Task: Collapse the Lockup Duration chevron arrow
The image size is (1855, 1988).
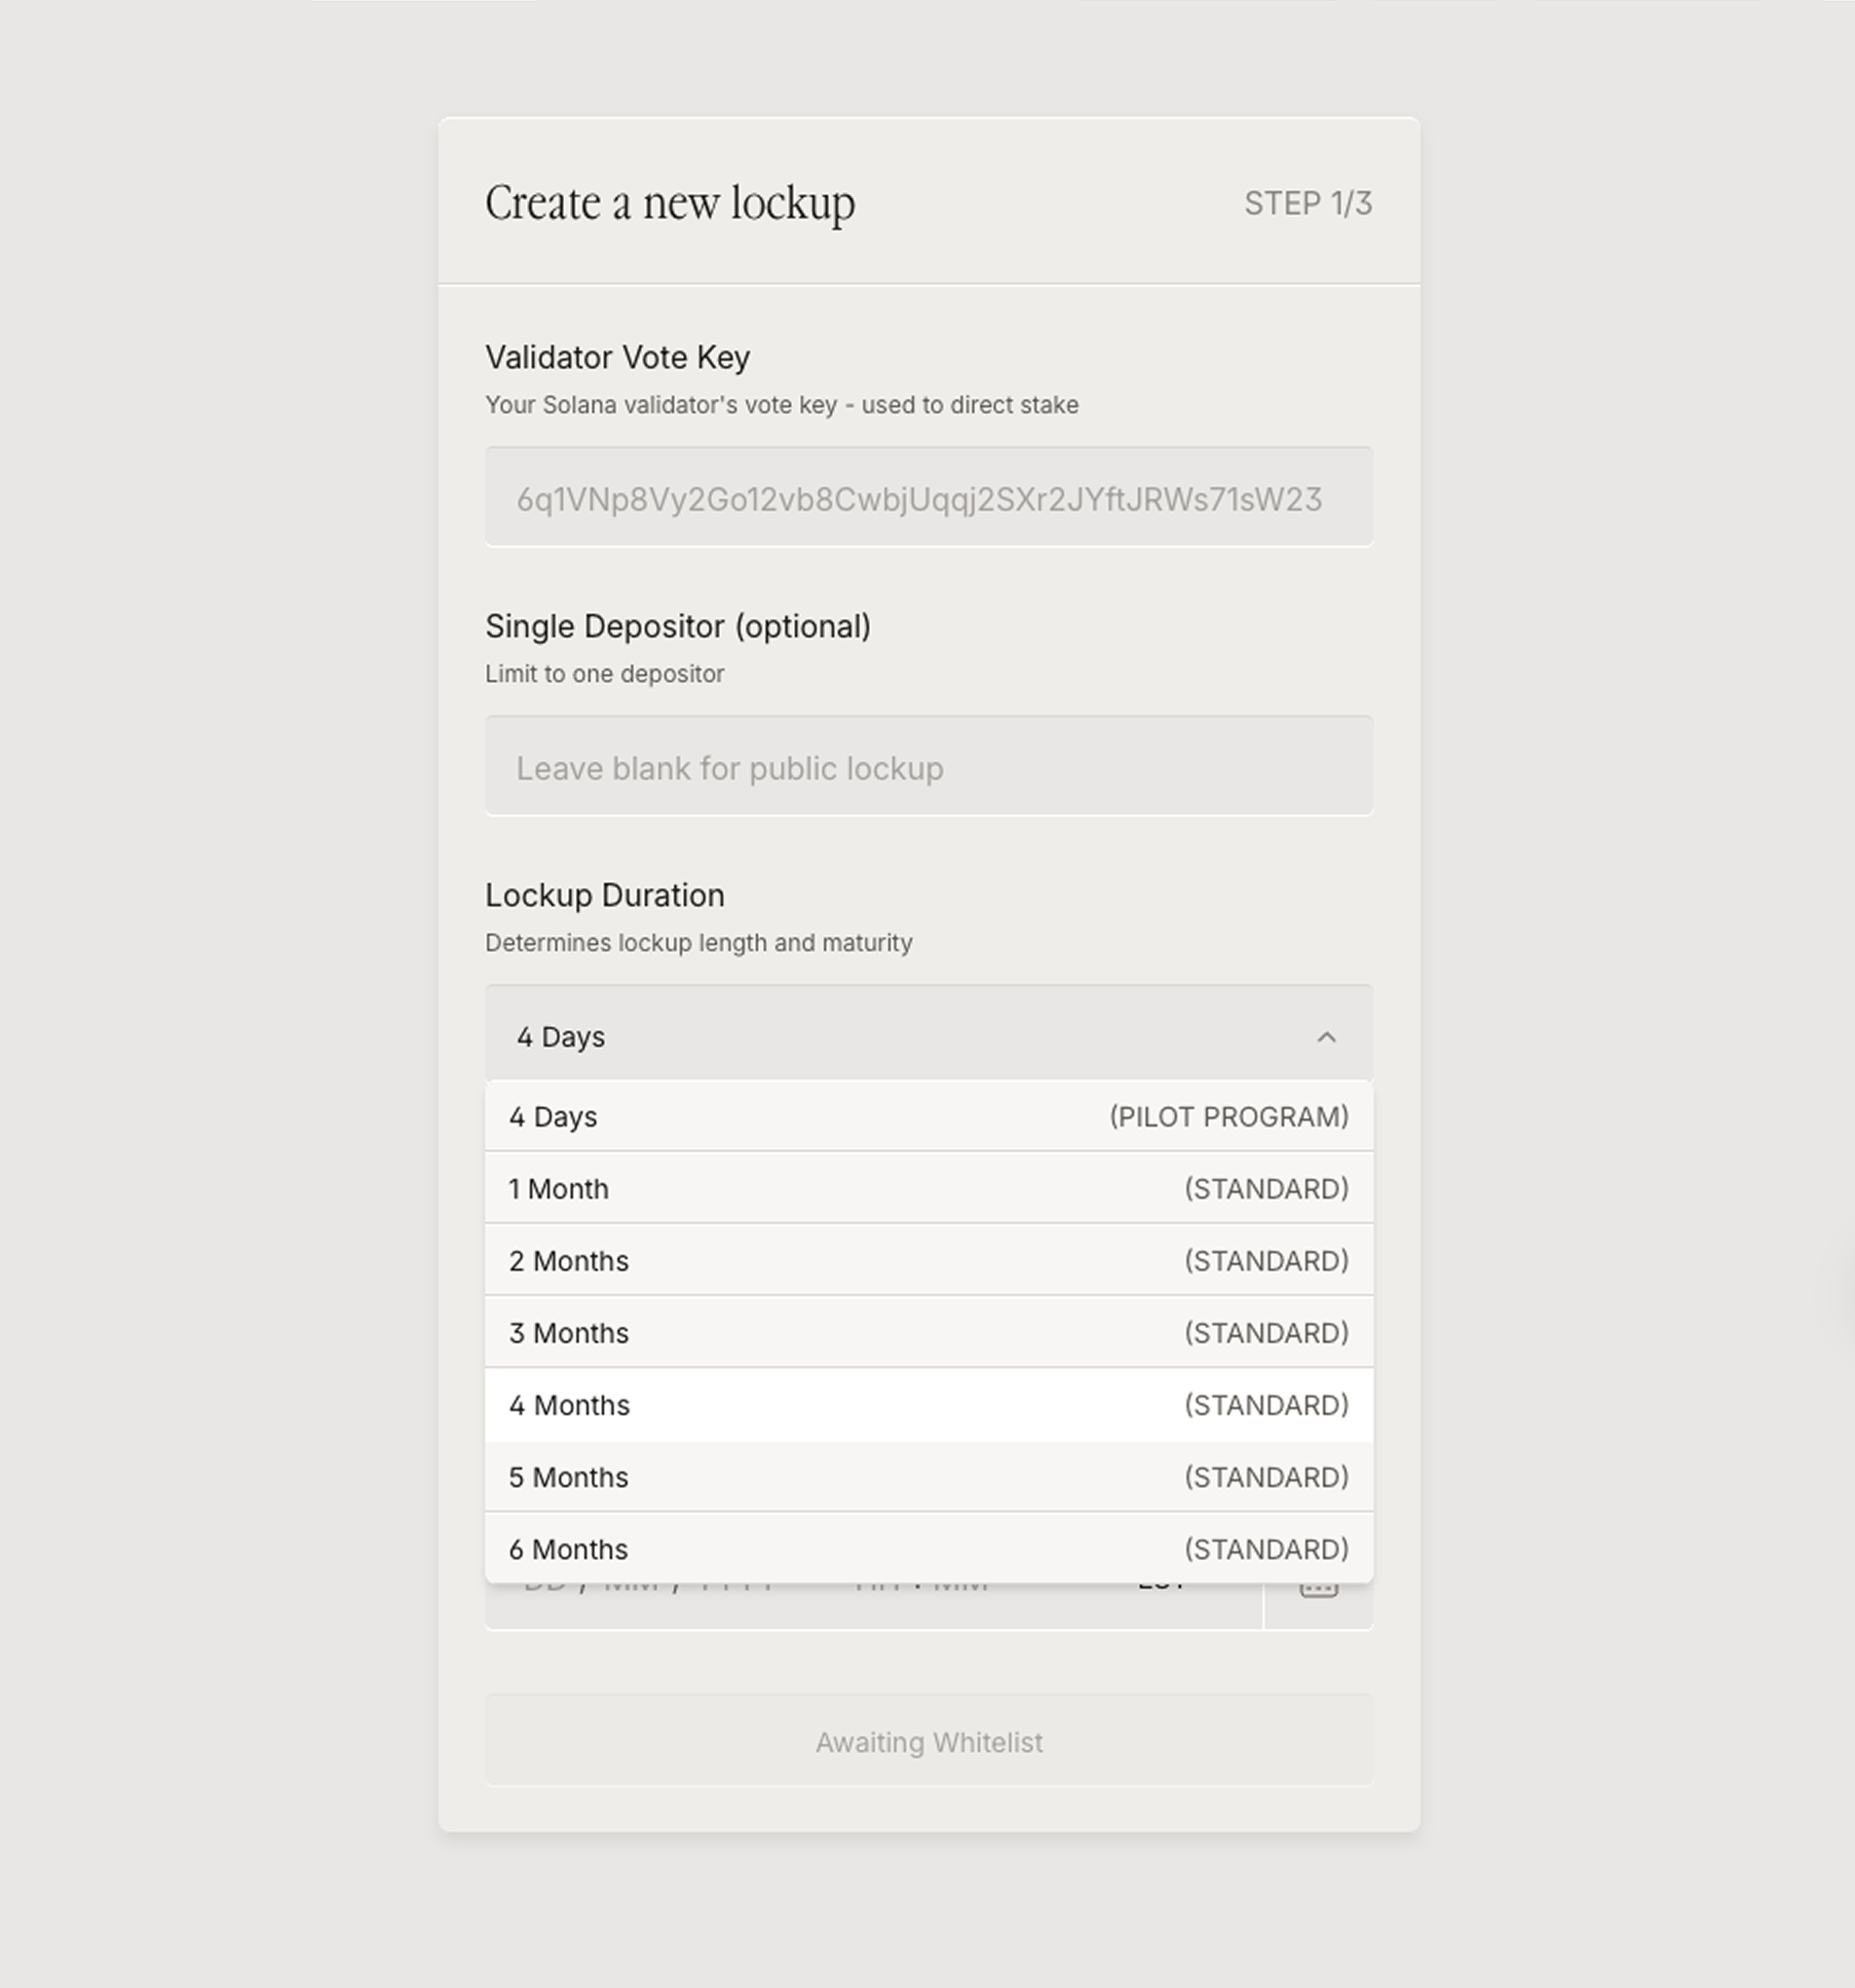Action: (x=1325, y=1037)
